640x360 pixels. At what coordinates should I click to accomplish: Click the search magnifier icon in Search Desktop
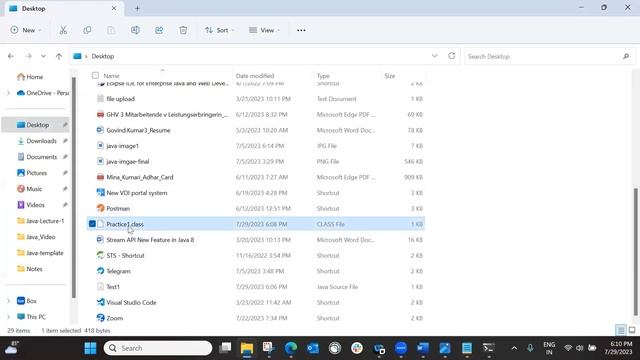point(626,56)
